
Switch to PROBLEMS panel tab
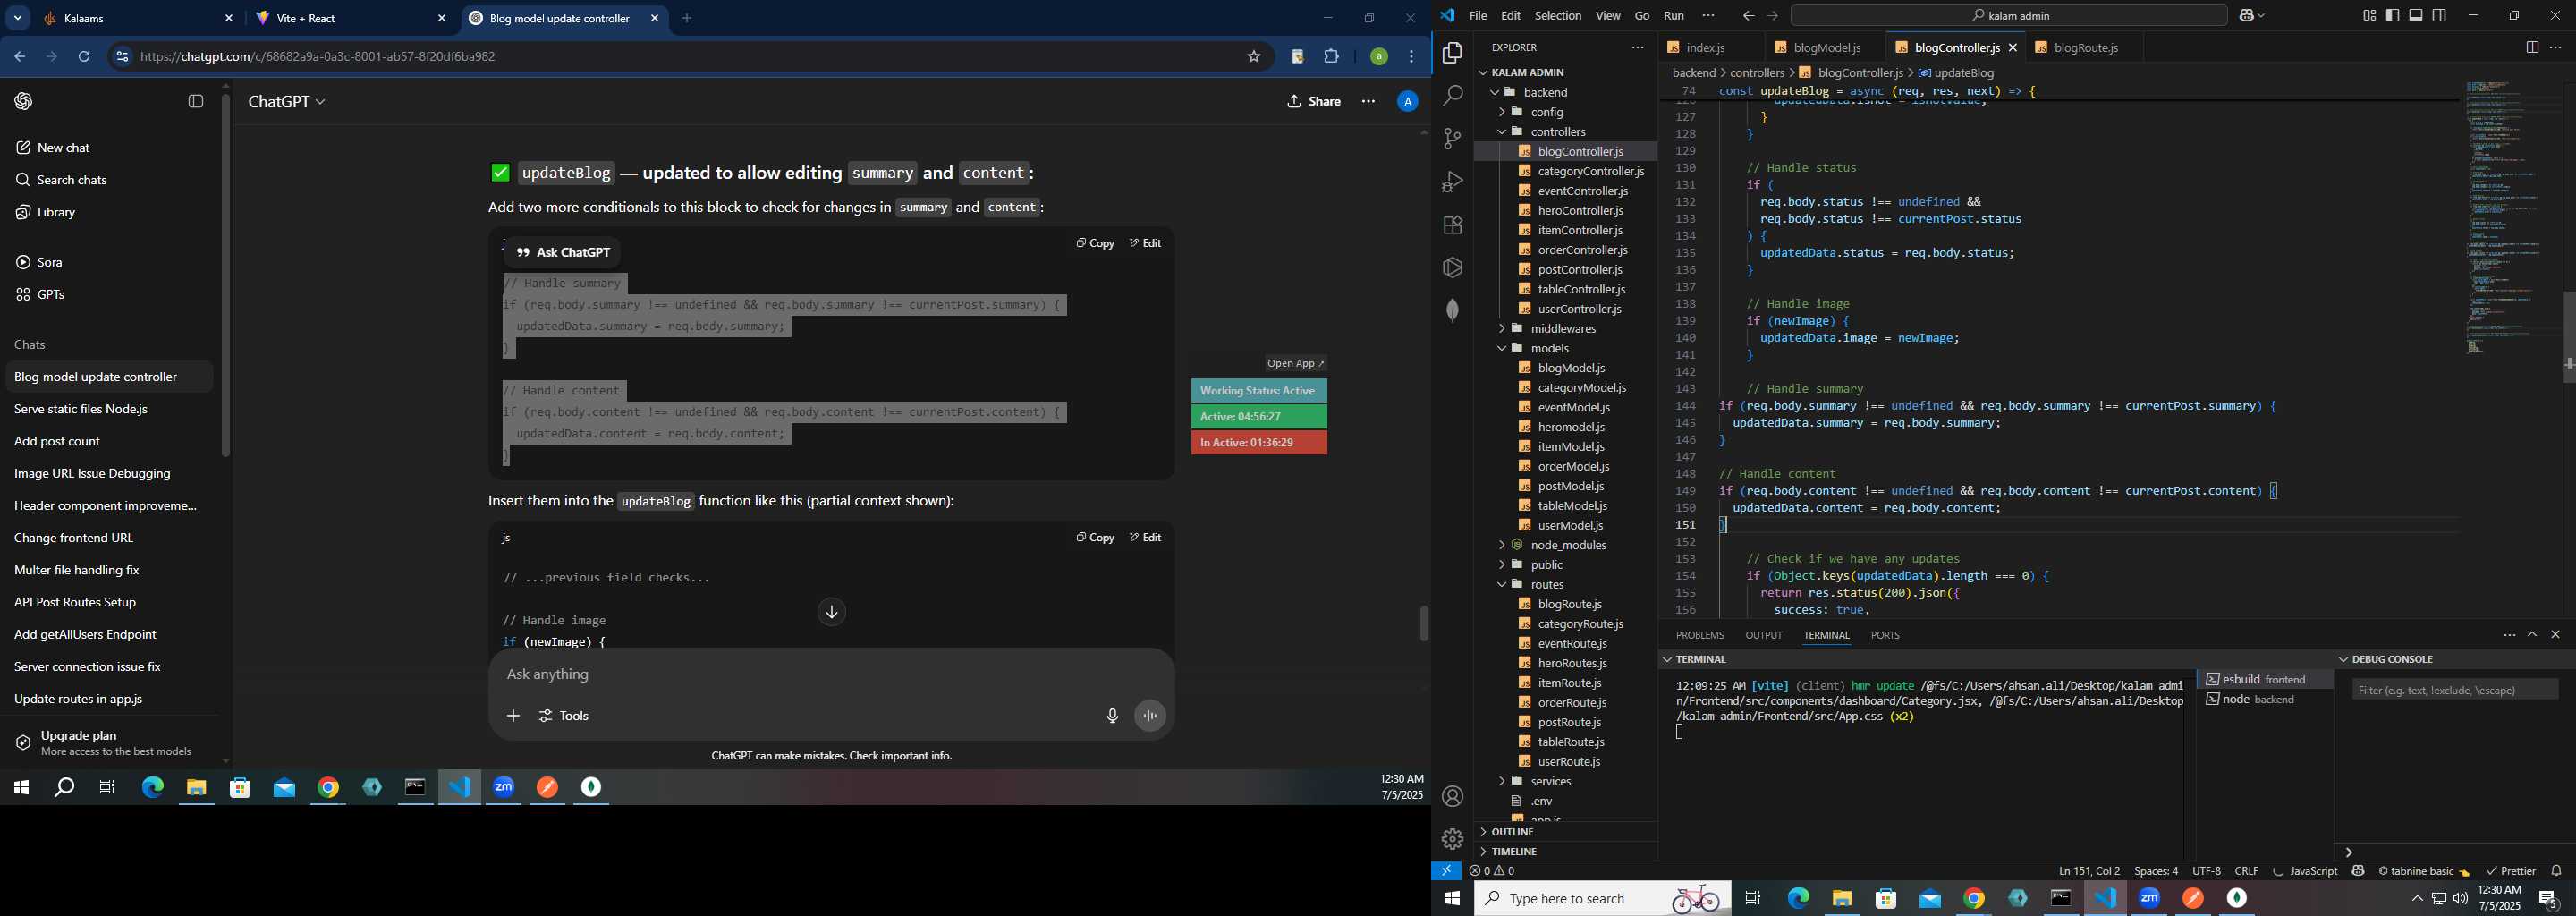(1699, 636)
